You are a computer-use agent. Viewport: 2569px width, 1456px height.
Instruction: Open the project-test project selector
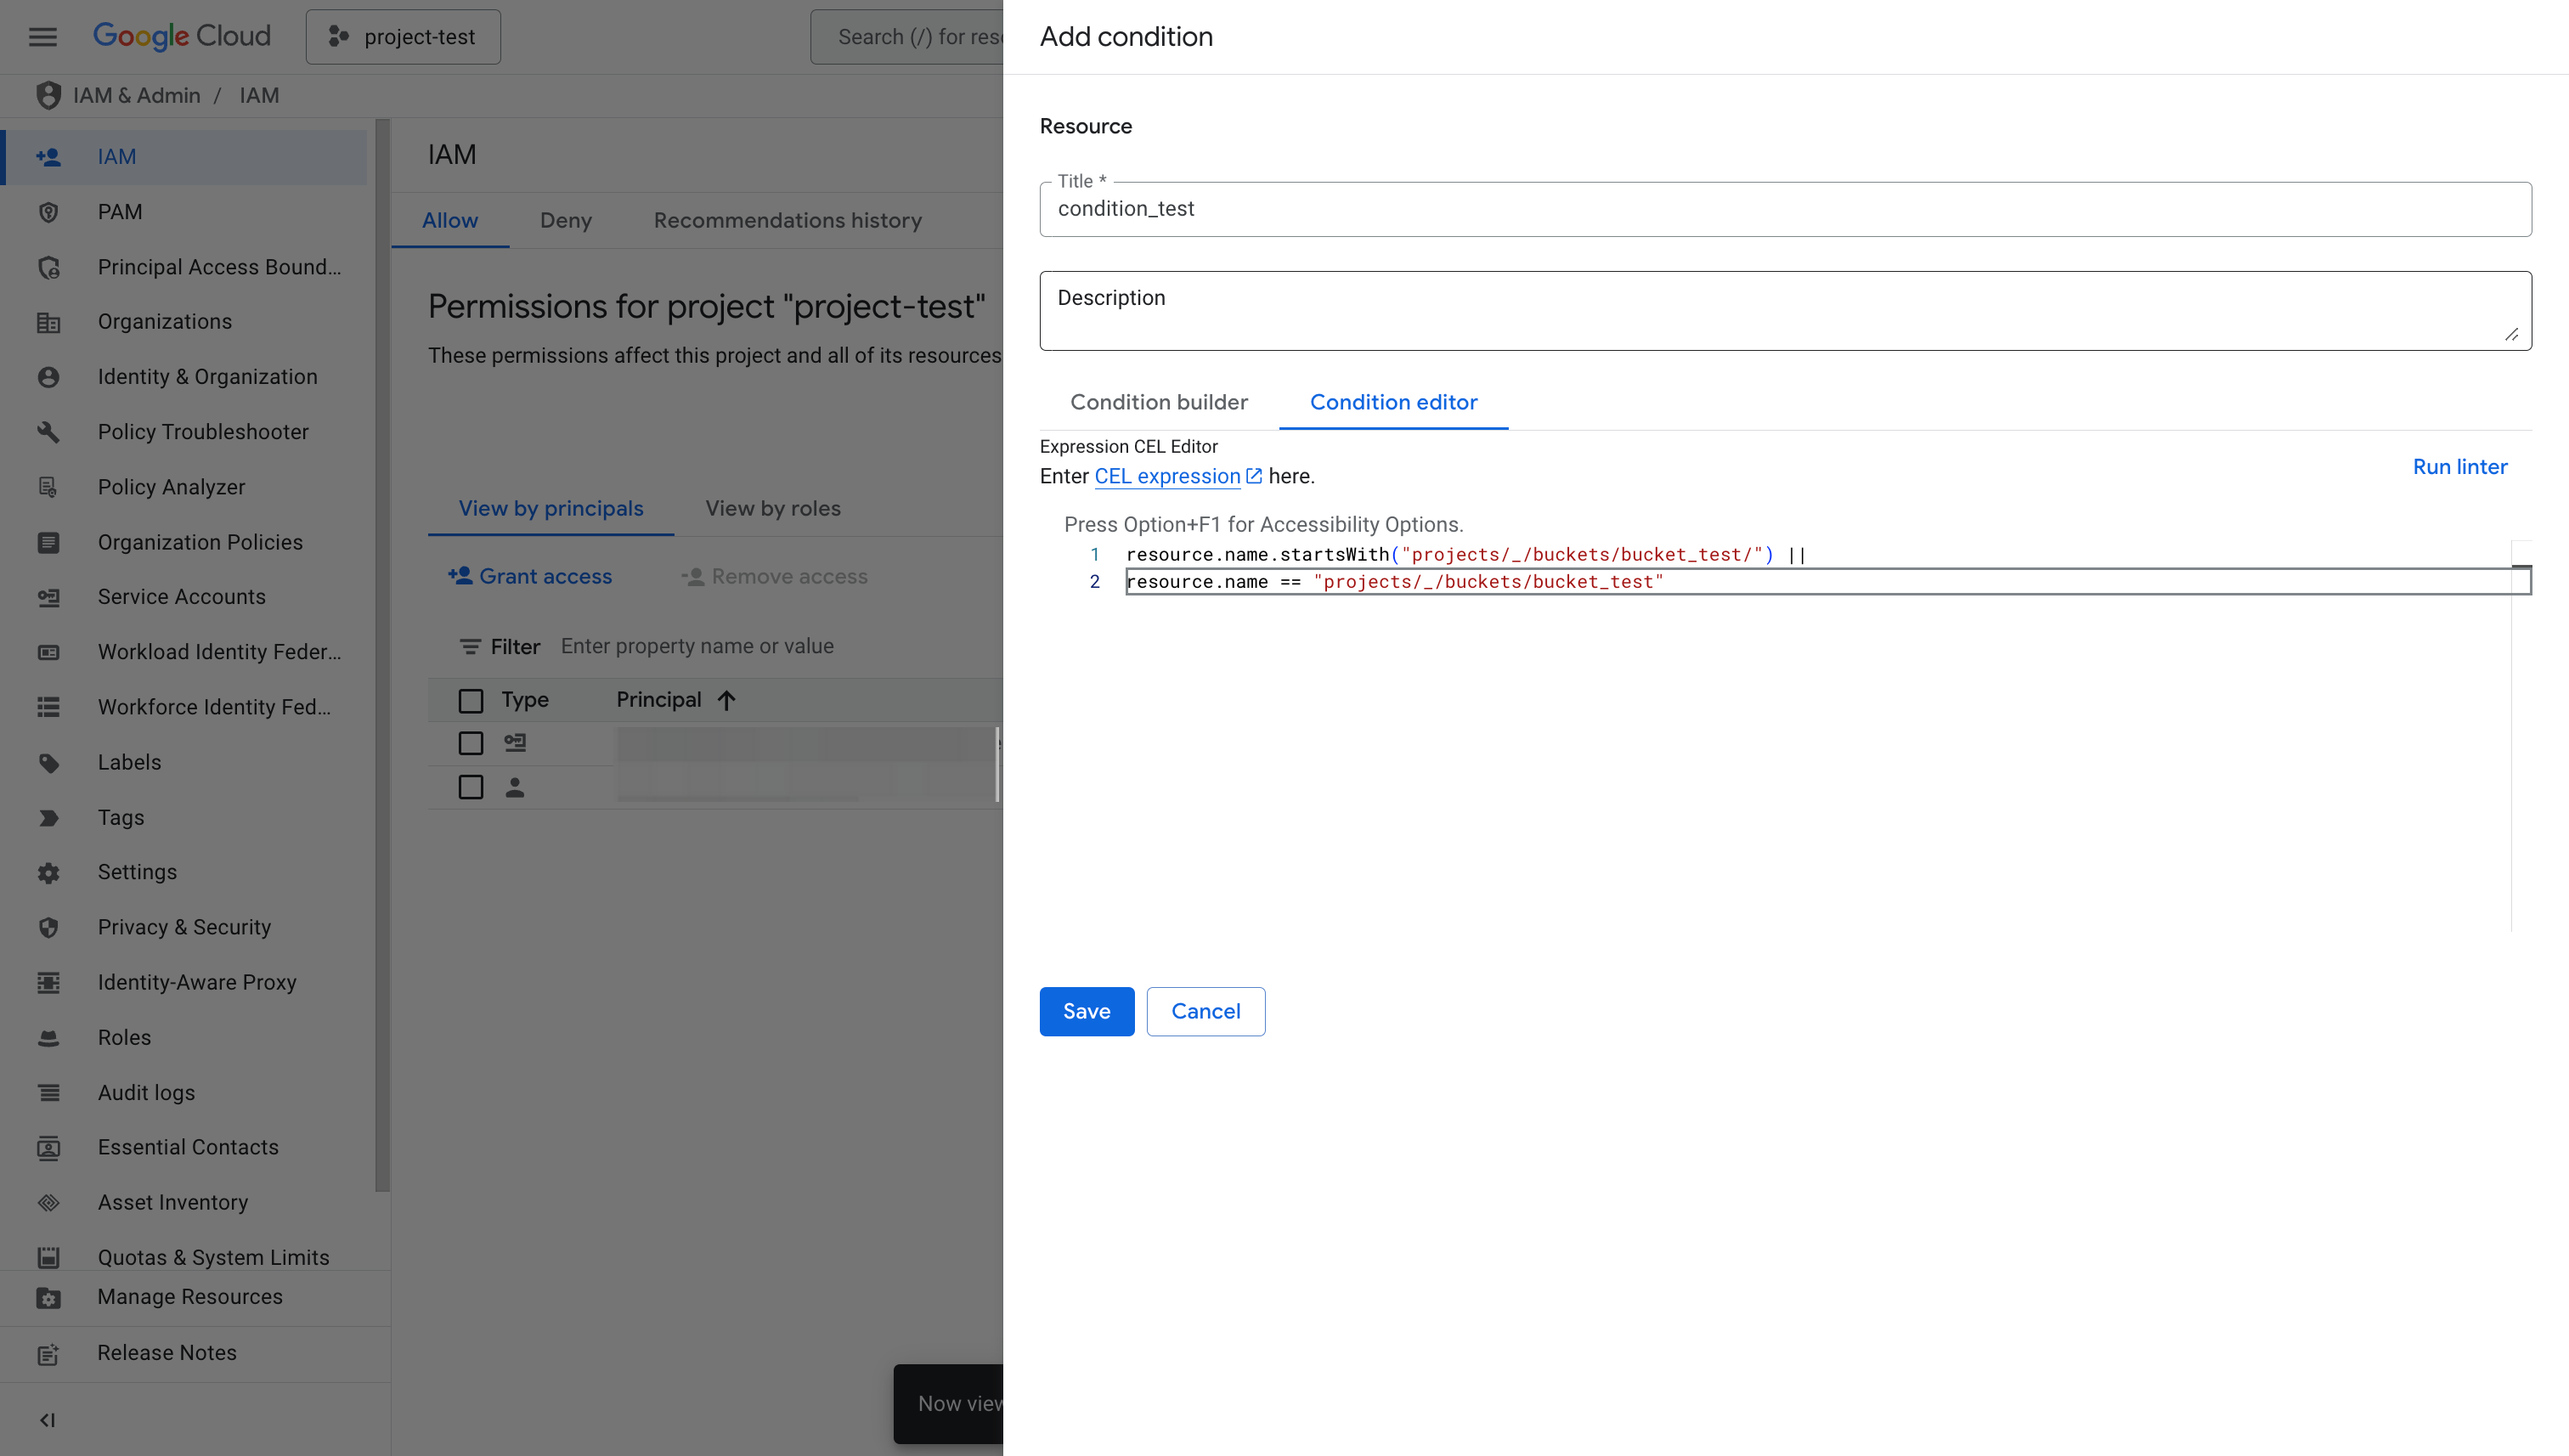403,37
